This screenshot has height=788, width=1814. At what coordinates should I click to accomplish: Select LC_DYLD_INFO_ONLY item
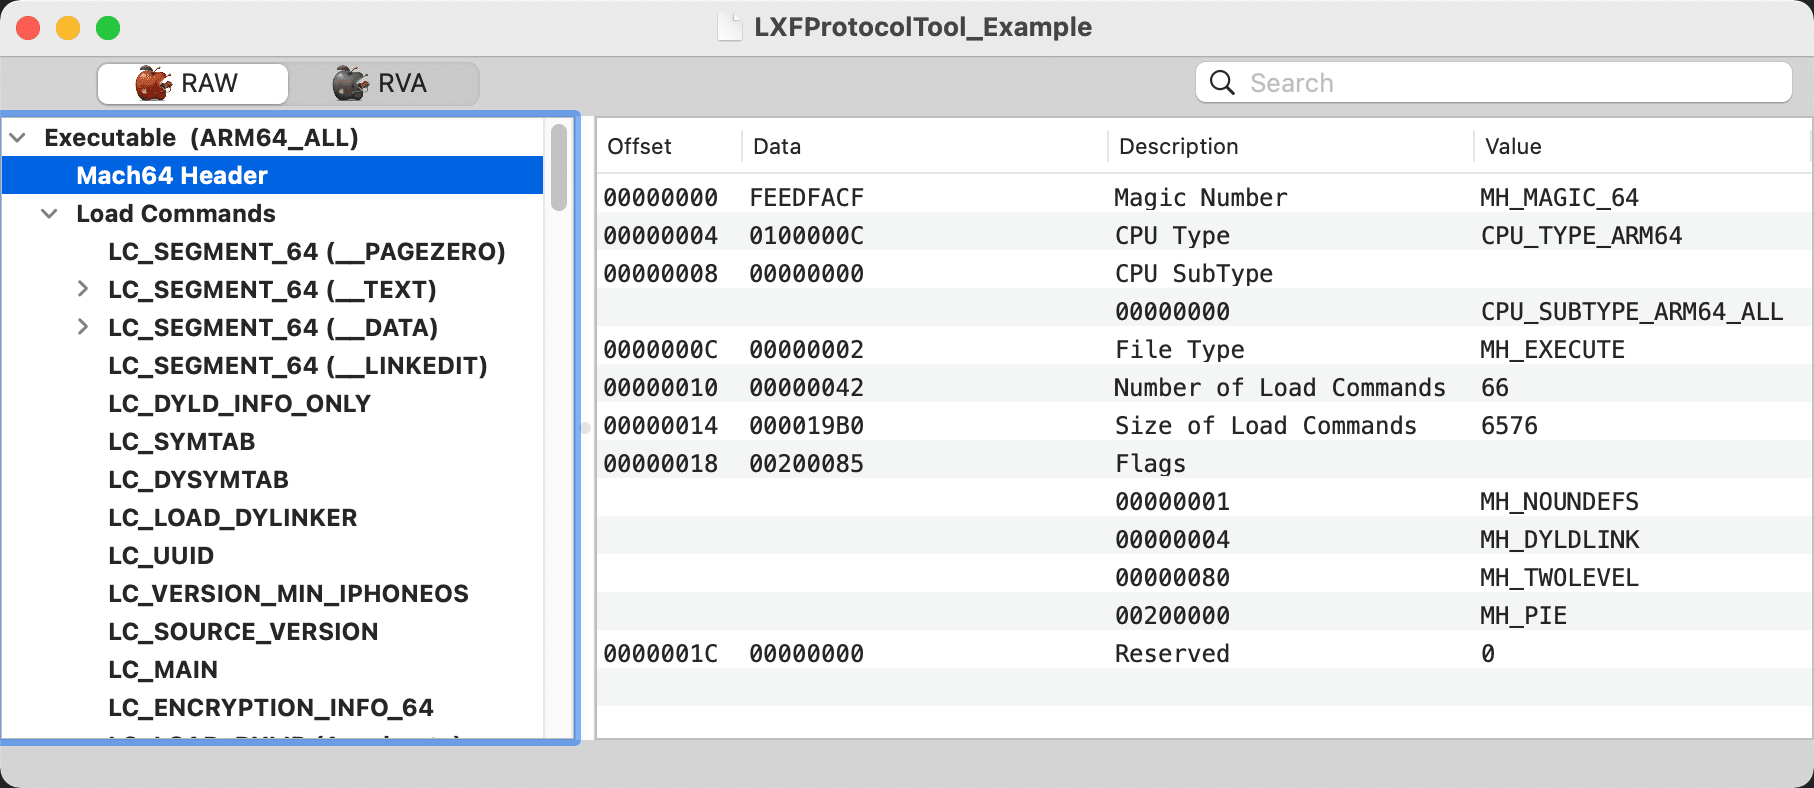tap(240, 404)
